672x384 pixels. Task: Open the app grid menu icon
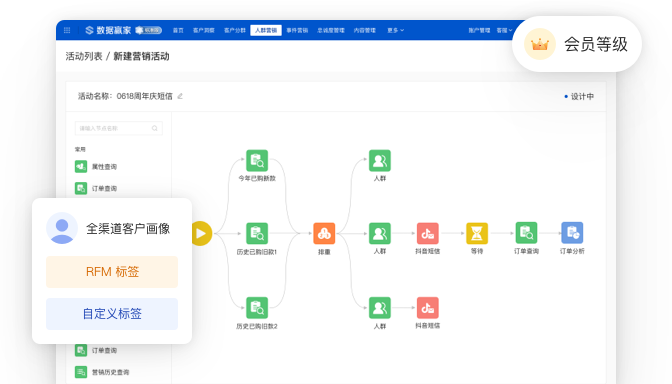coord(67,30)
